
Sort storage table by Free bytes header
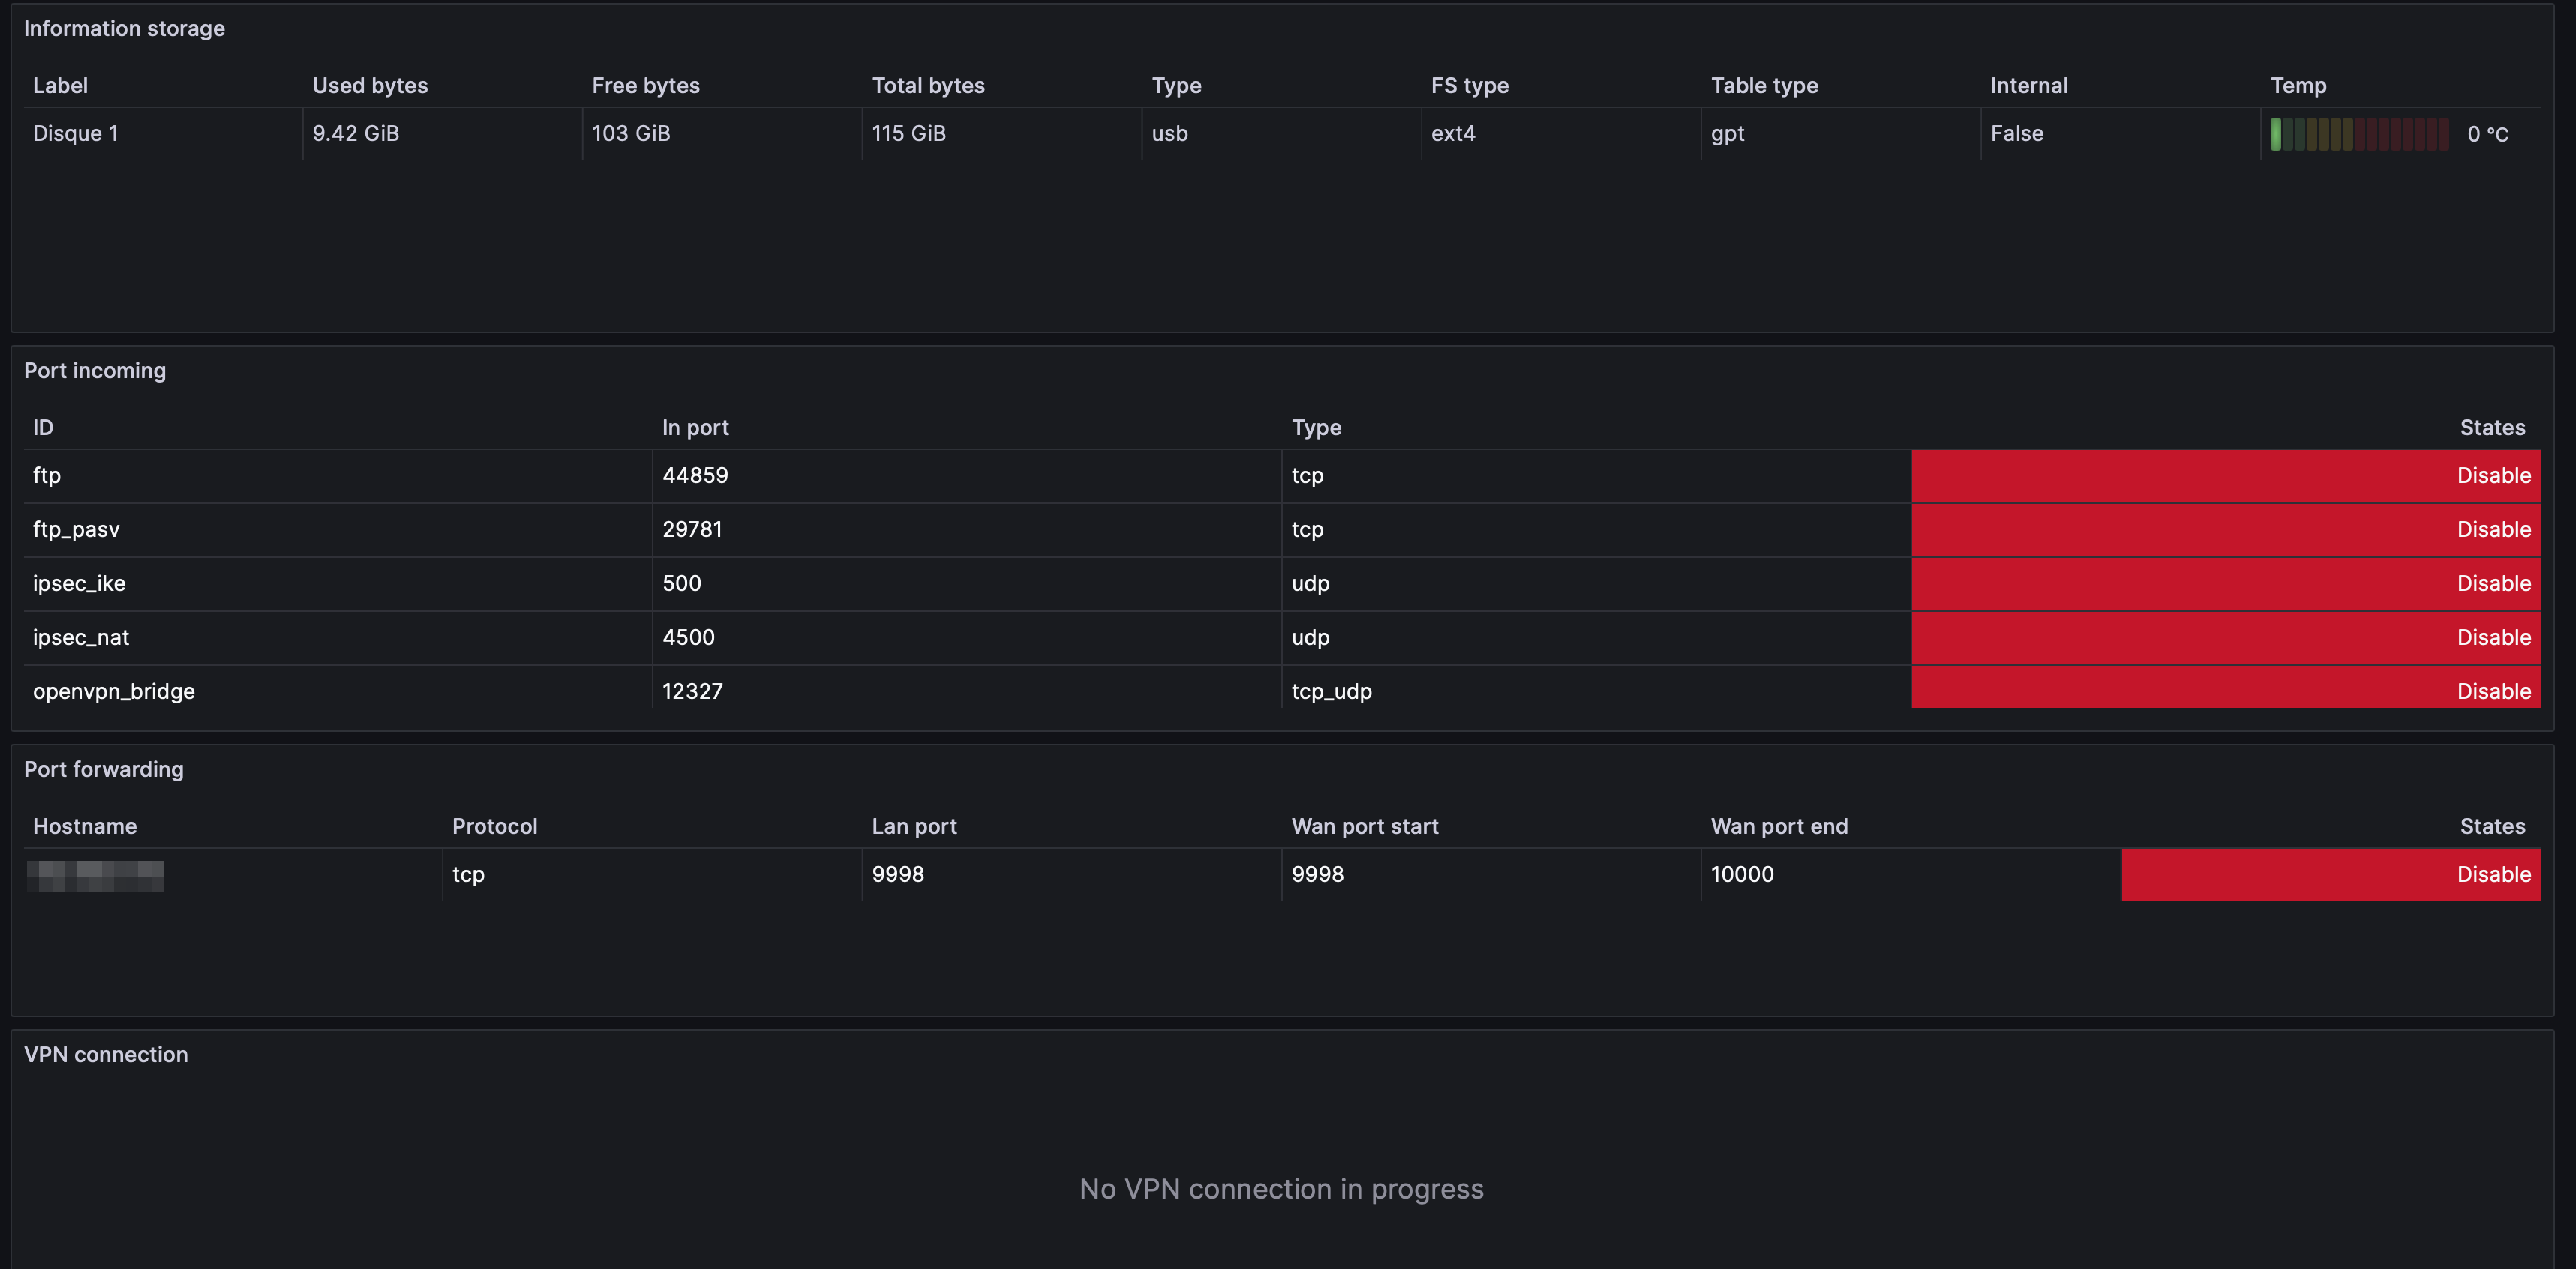[x=646, y=85]
